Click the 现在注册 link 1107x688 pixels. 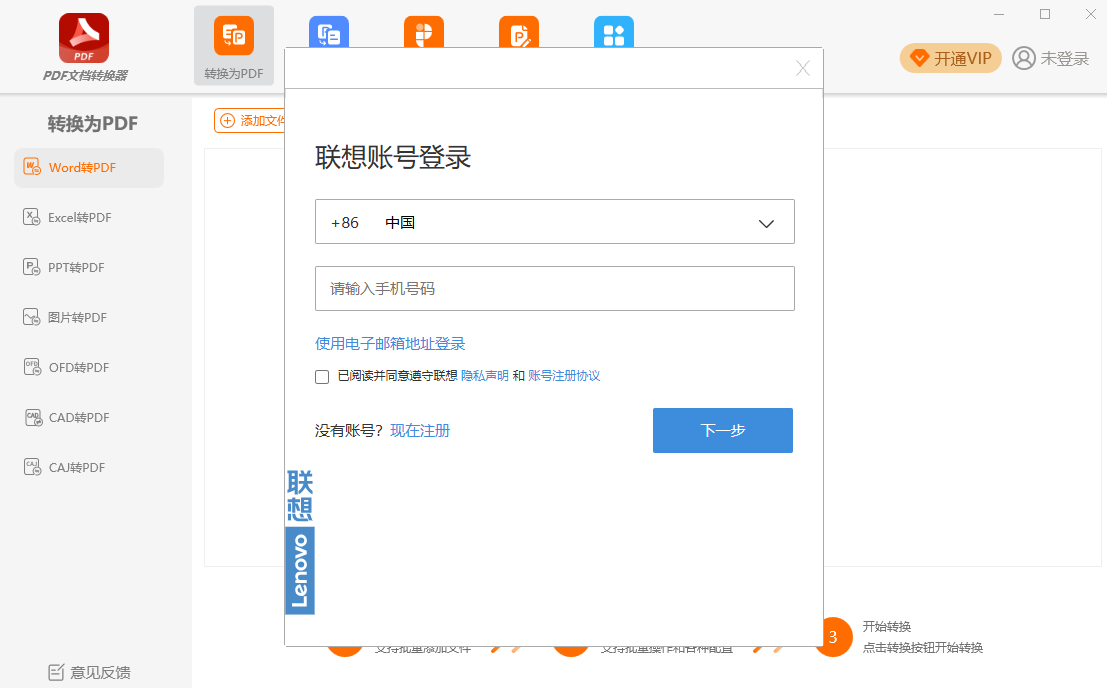[x=420, y=430]
